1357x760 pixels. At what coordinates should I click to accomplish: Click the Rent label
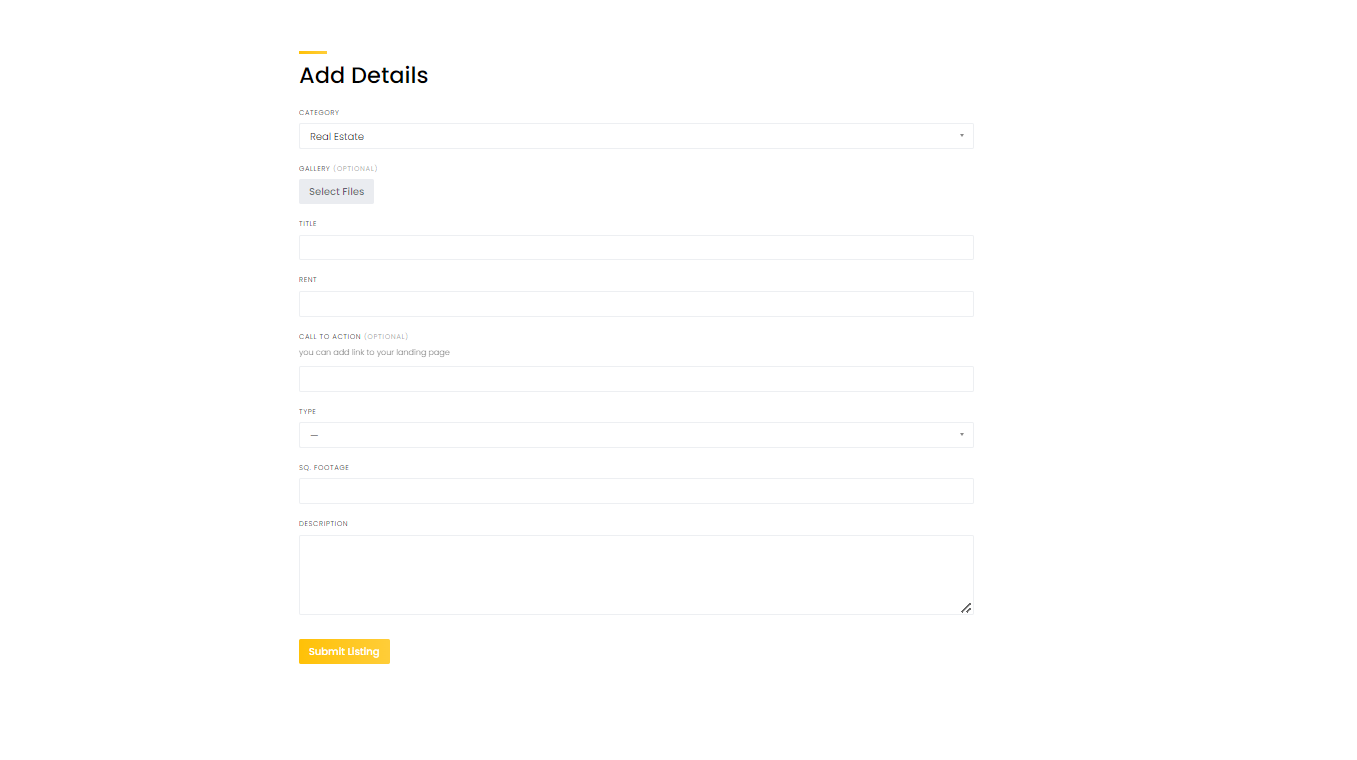click(308, 280)
